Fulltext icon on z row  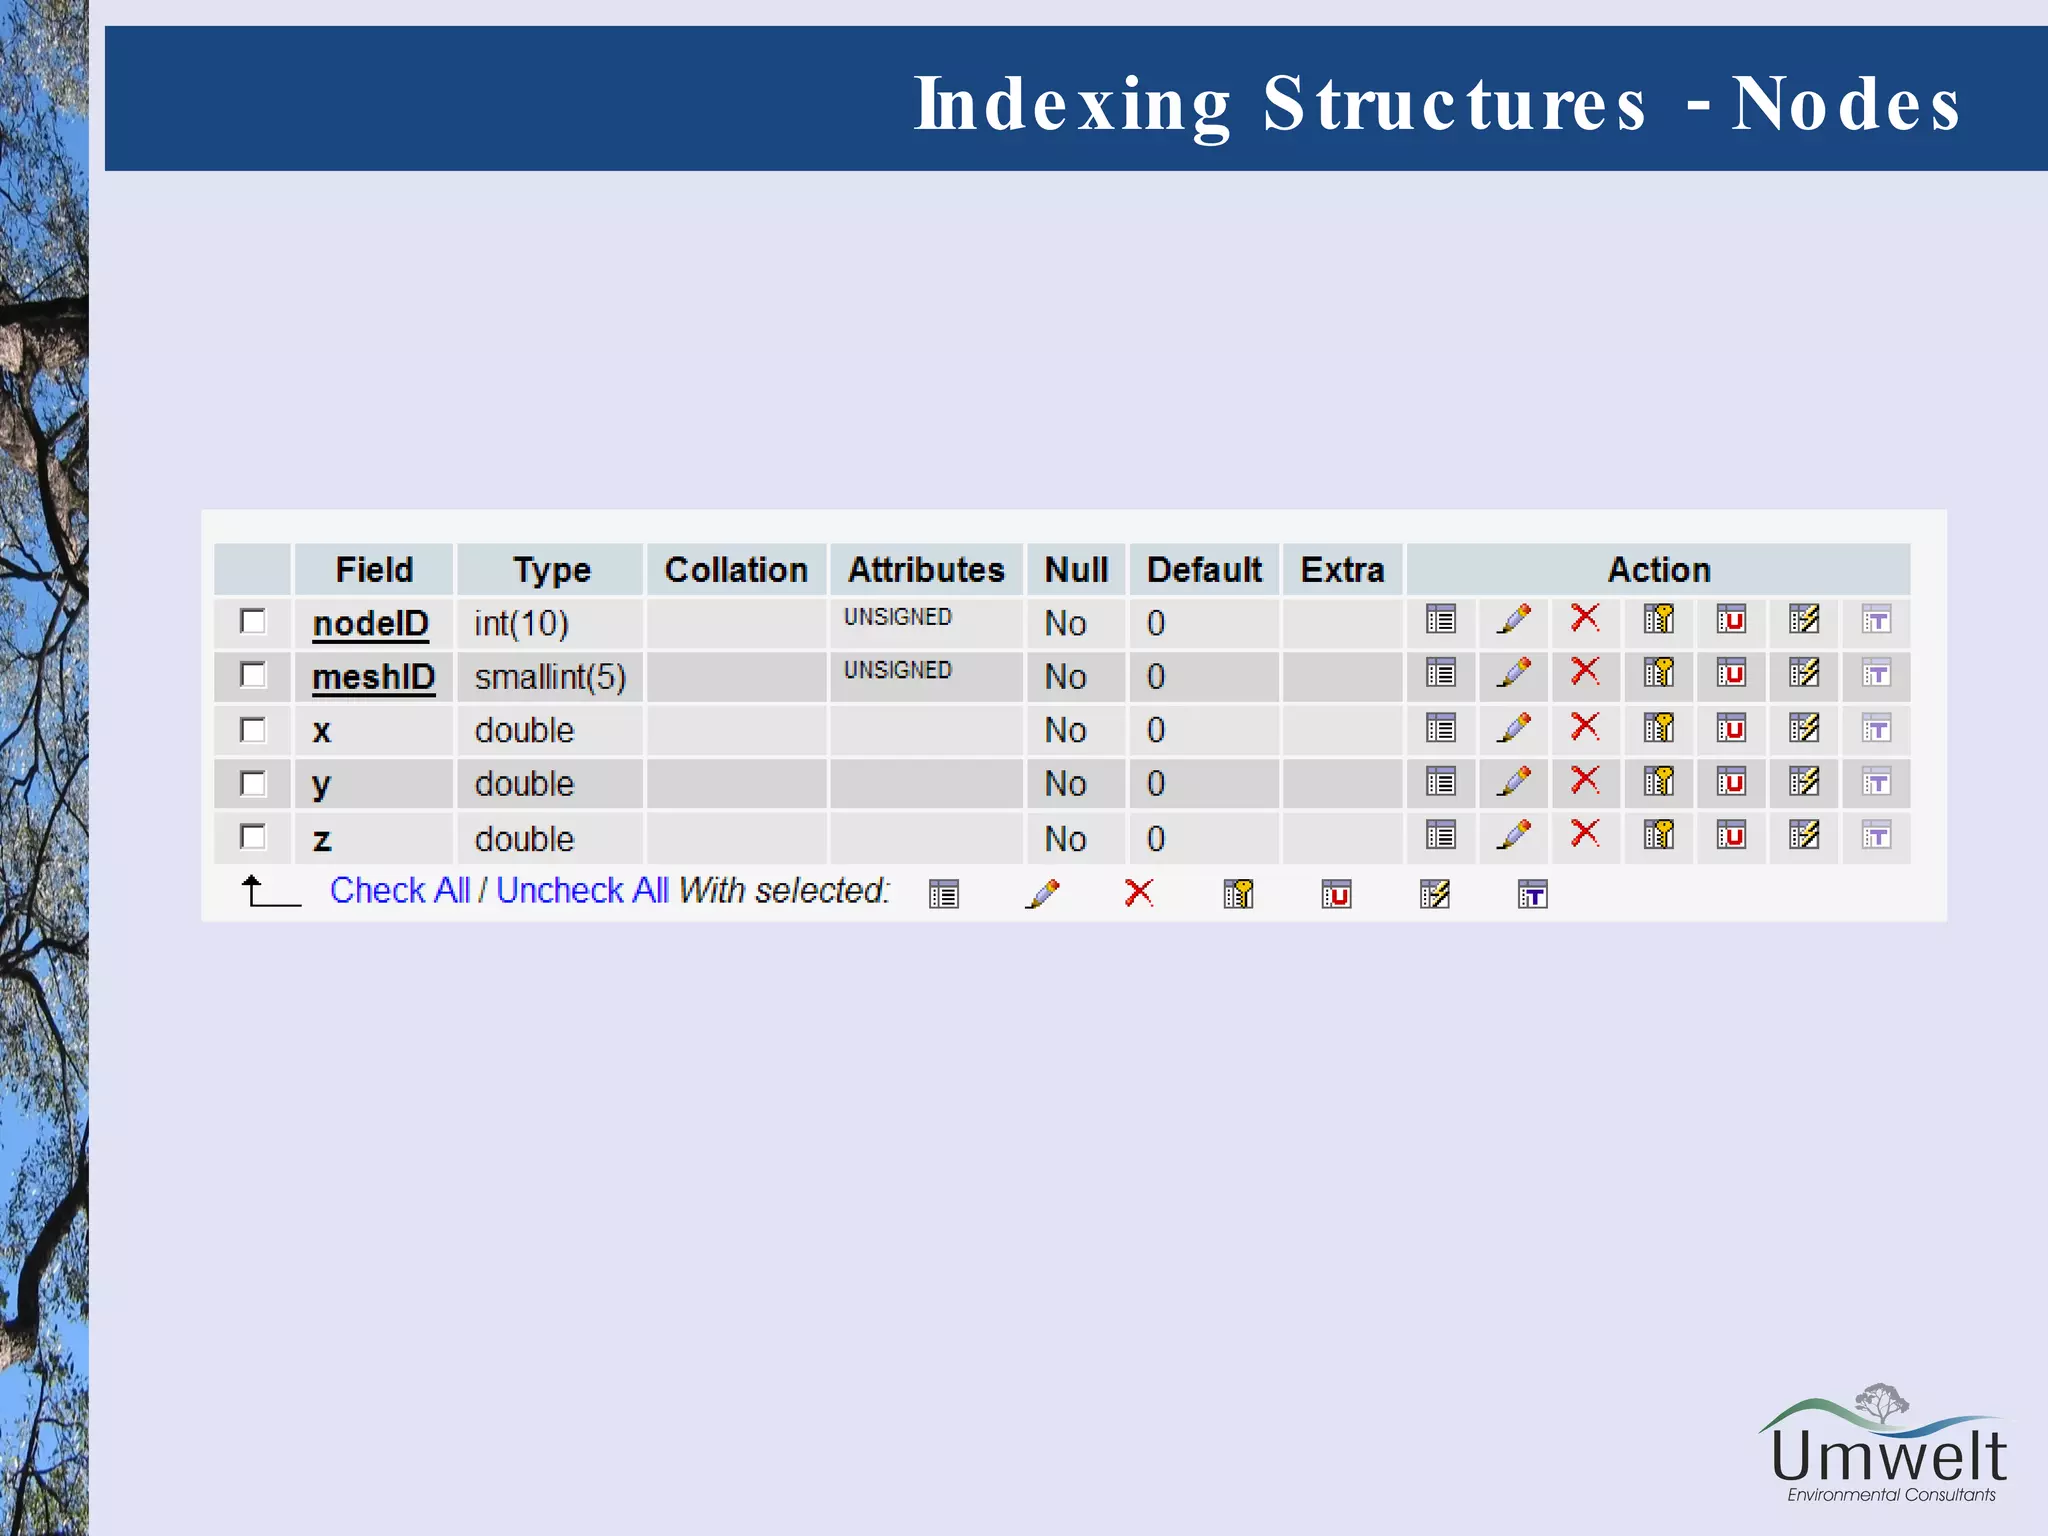pos(1876,835)
